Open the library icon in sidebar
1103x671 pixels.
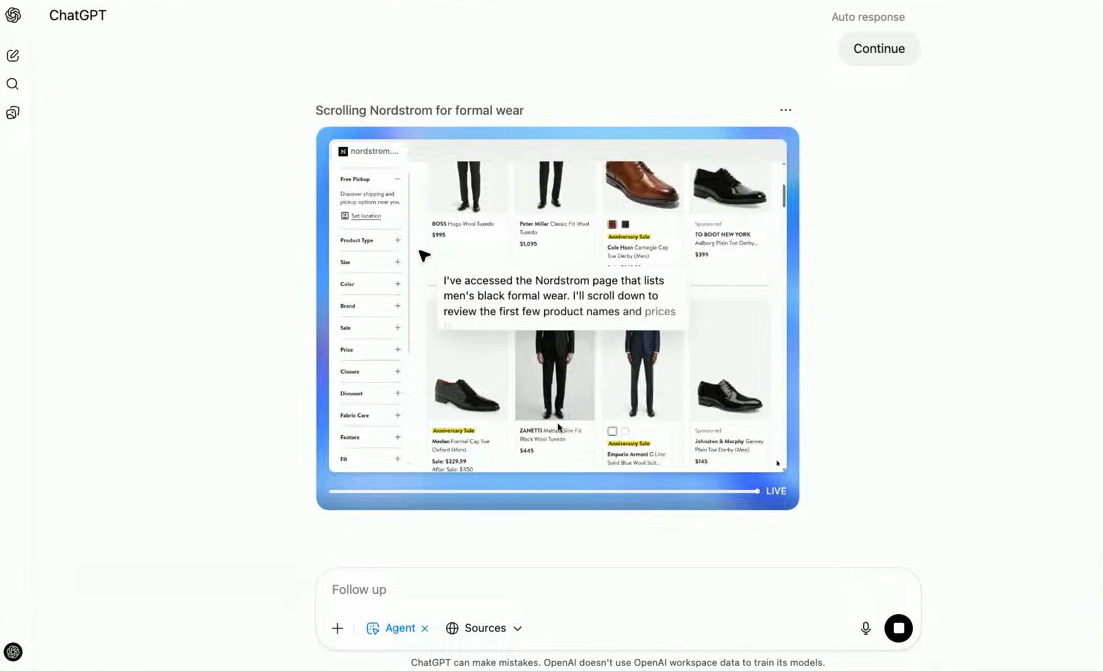tap(13, 113)
